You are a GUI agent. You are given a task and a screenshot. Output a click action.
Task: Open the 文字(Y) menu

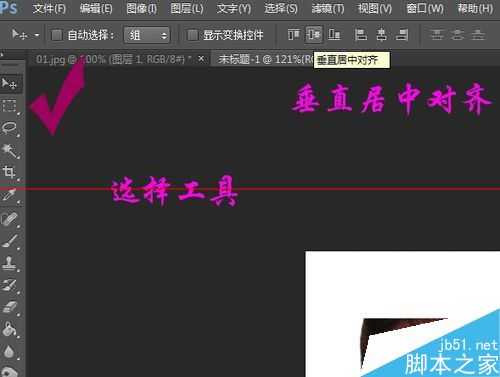click(x=234, y=8)
